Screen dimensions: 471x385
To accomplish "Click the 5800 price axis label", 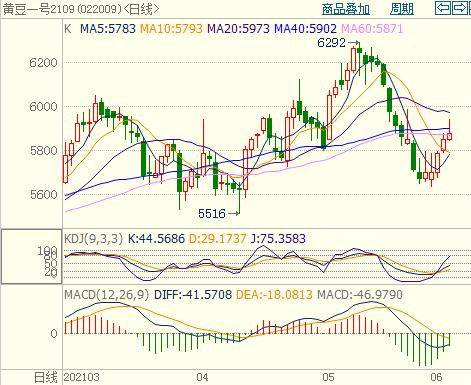I will click(43, 151).
